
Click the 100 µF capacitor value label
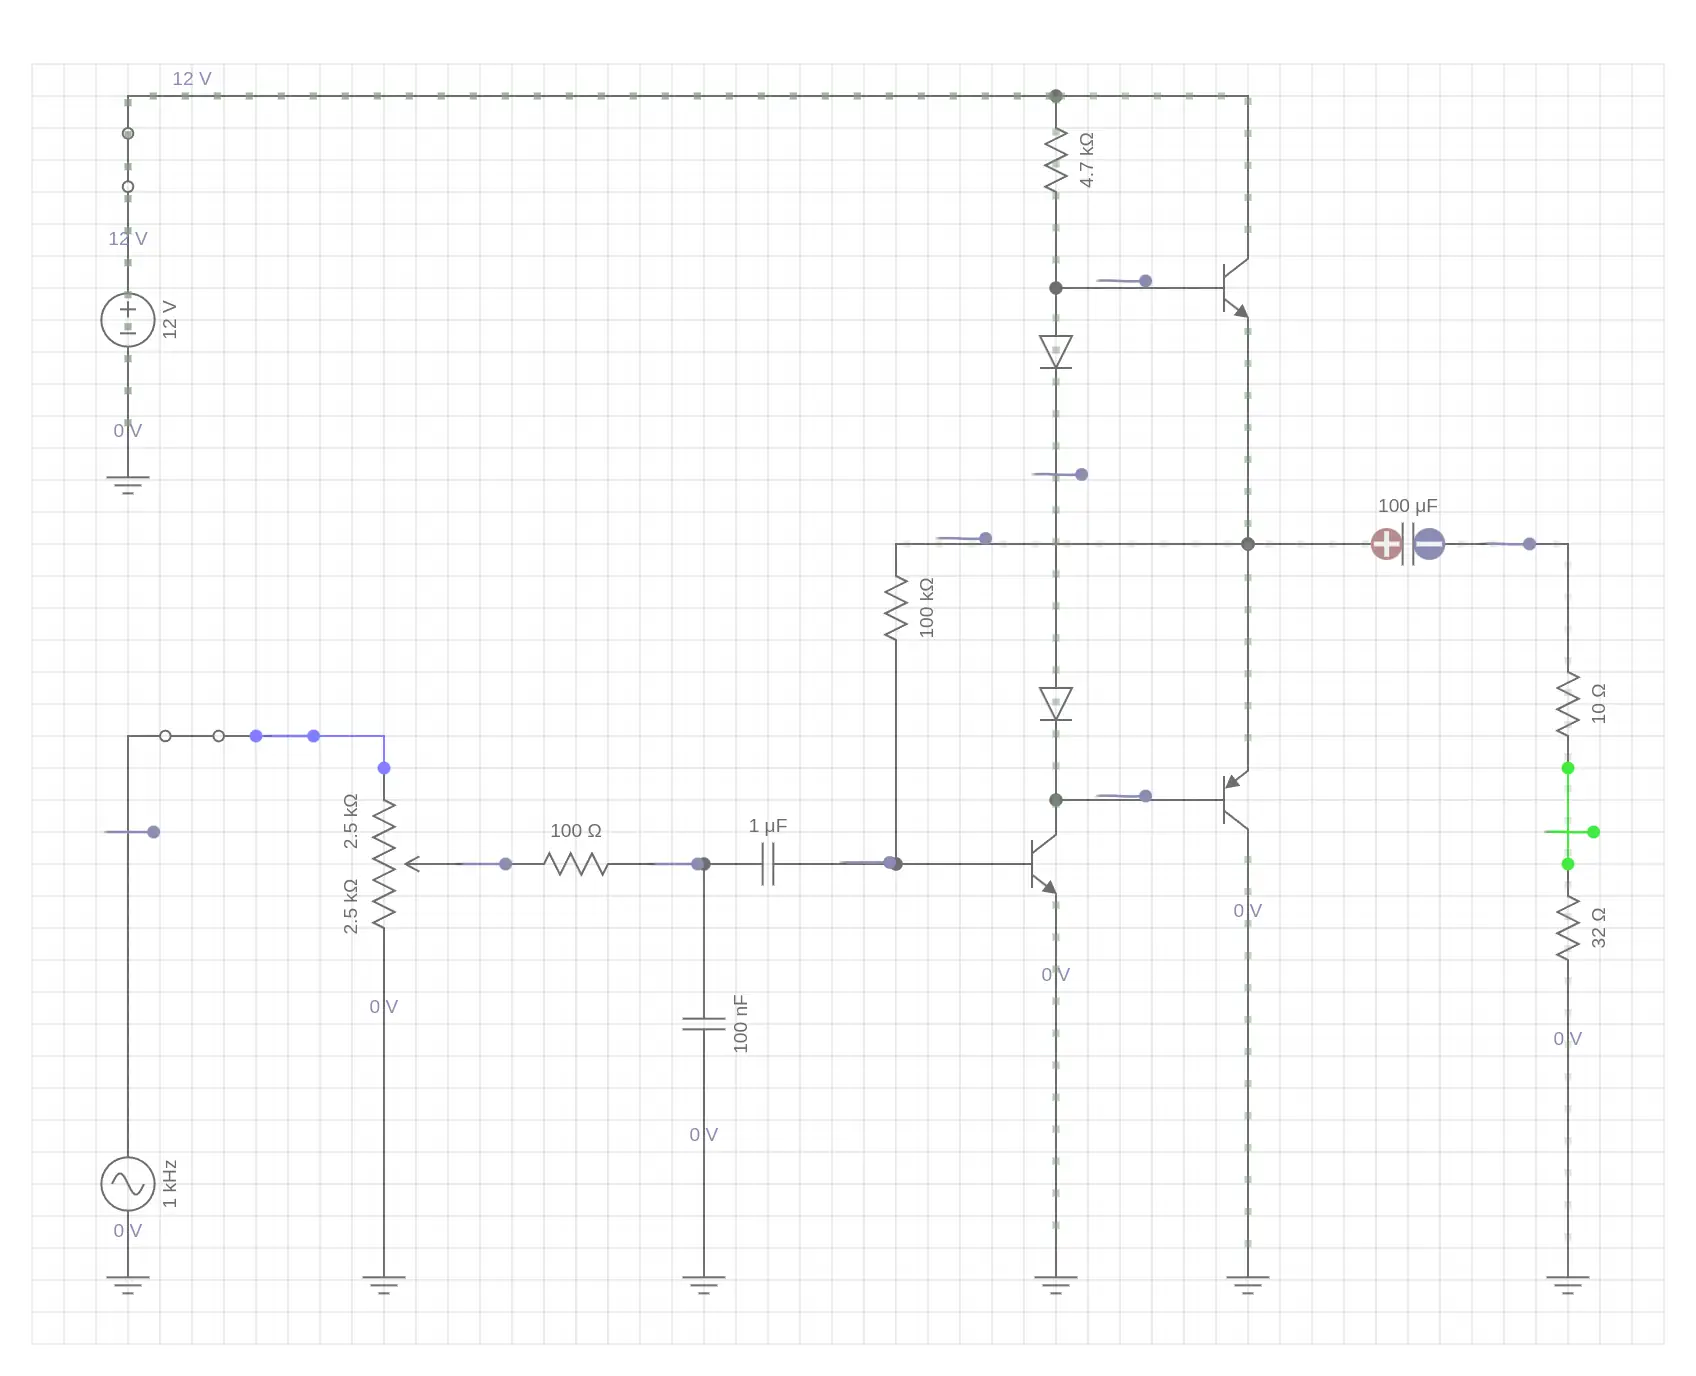point(1407,506)
